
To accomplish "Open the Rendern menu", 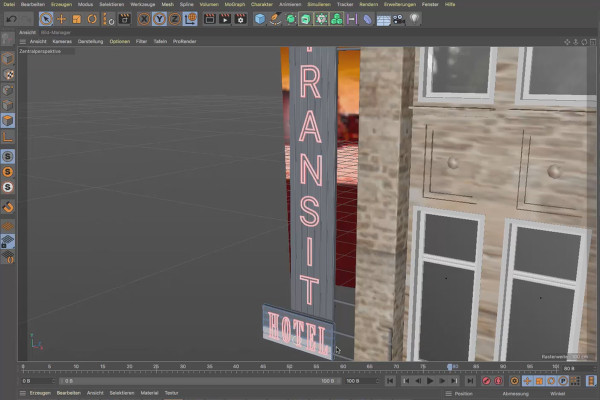I will pos(368,4).
